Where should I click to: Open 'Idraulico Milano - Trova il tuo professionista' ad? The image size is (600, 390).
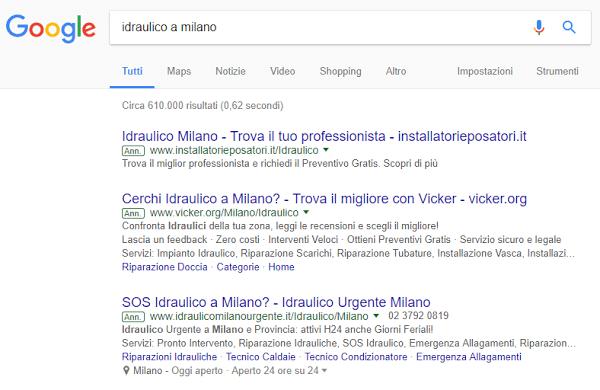point(324,136)
